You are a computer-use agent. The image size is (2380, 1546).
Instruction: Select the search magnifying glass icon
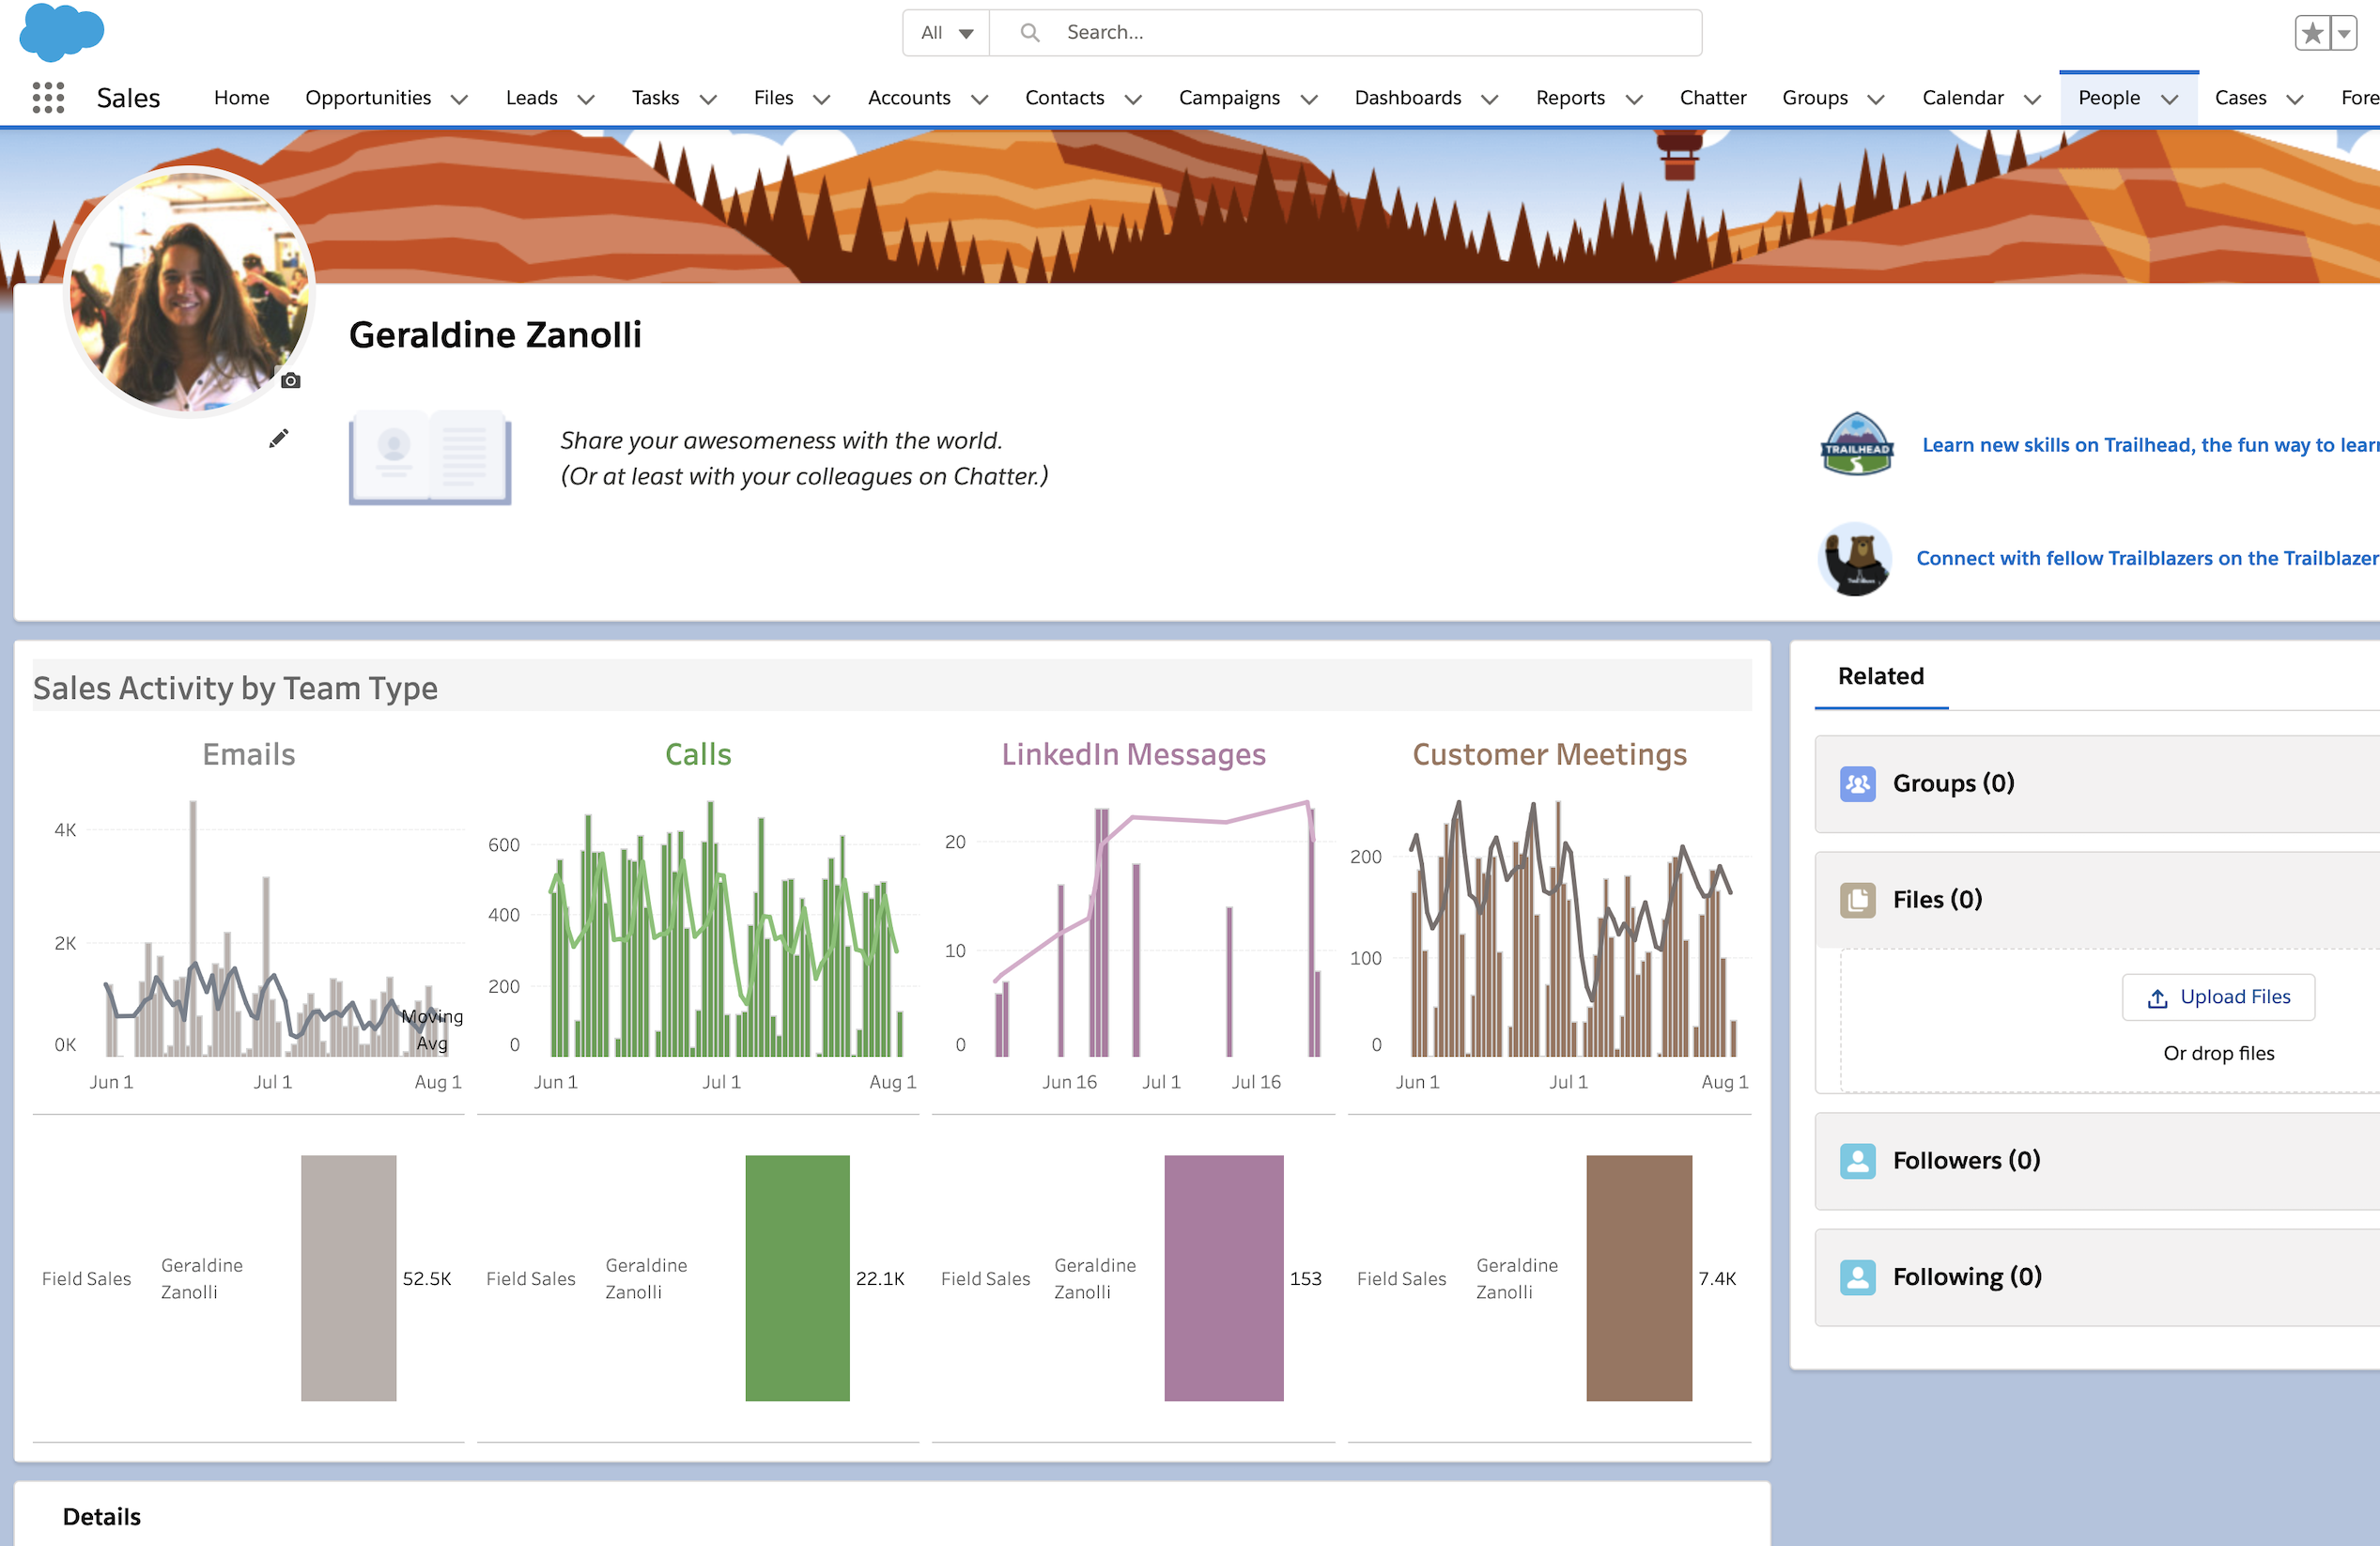[1029, 32]
